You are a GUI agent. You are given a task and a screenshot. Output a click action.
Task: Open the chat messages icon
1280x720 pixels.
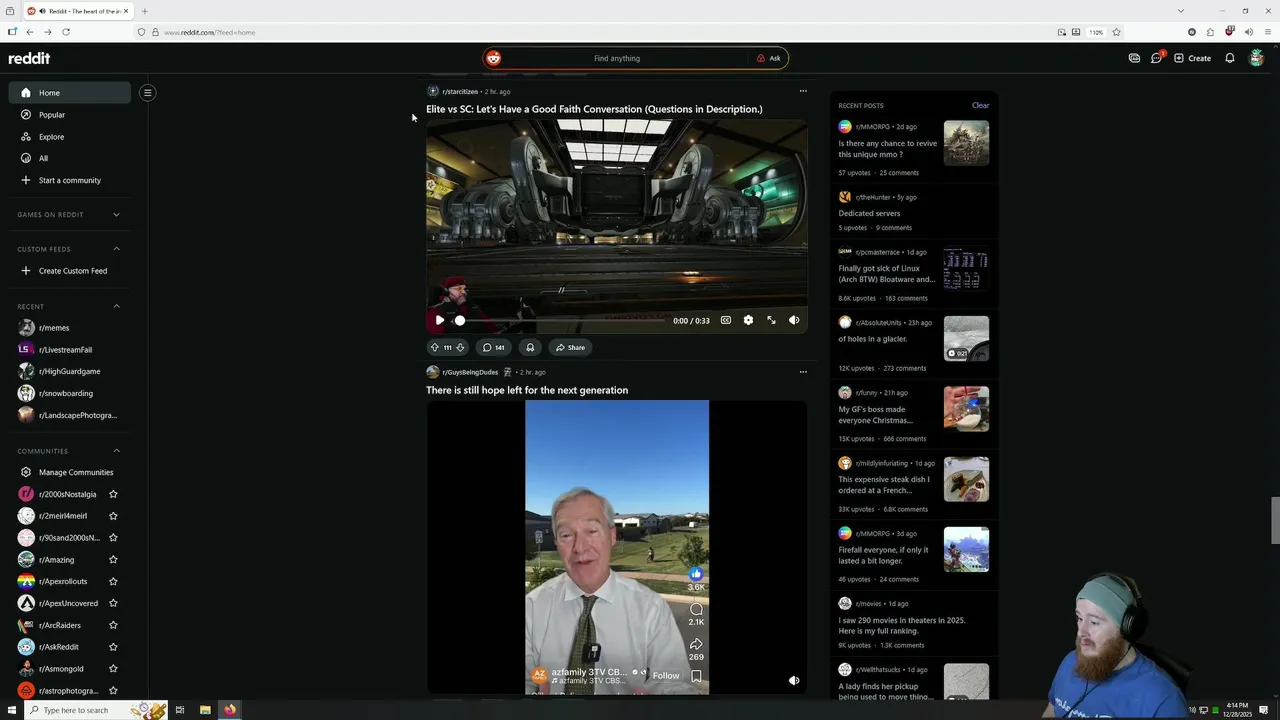click(x=1156, y=58)
